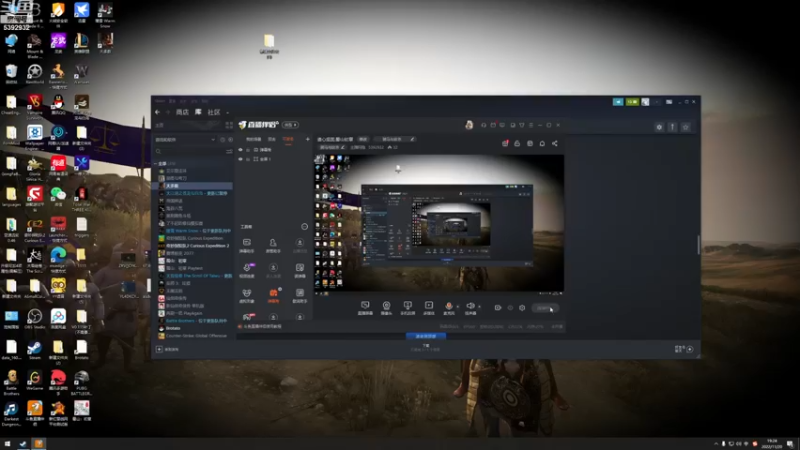Click the start streaming button
This screenshot has width=800, height=450.
545,308
